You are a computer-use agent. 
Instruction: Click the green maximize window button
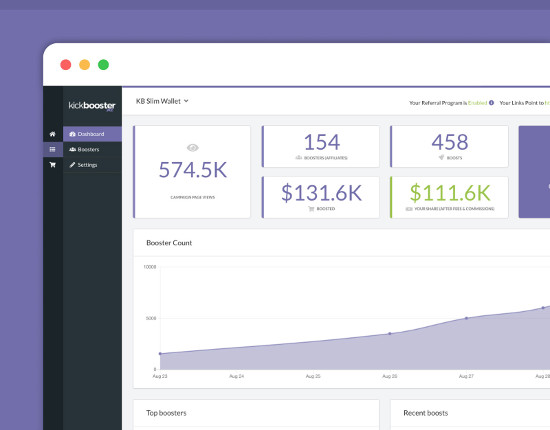pyautogui.click(x=103, y=65)
